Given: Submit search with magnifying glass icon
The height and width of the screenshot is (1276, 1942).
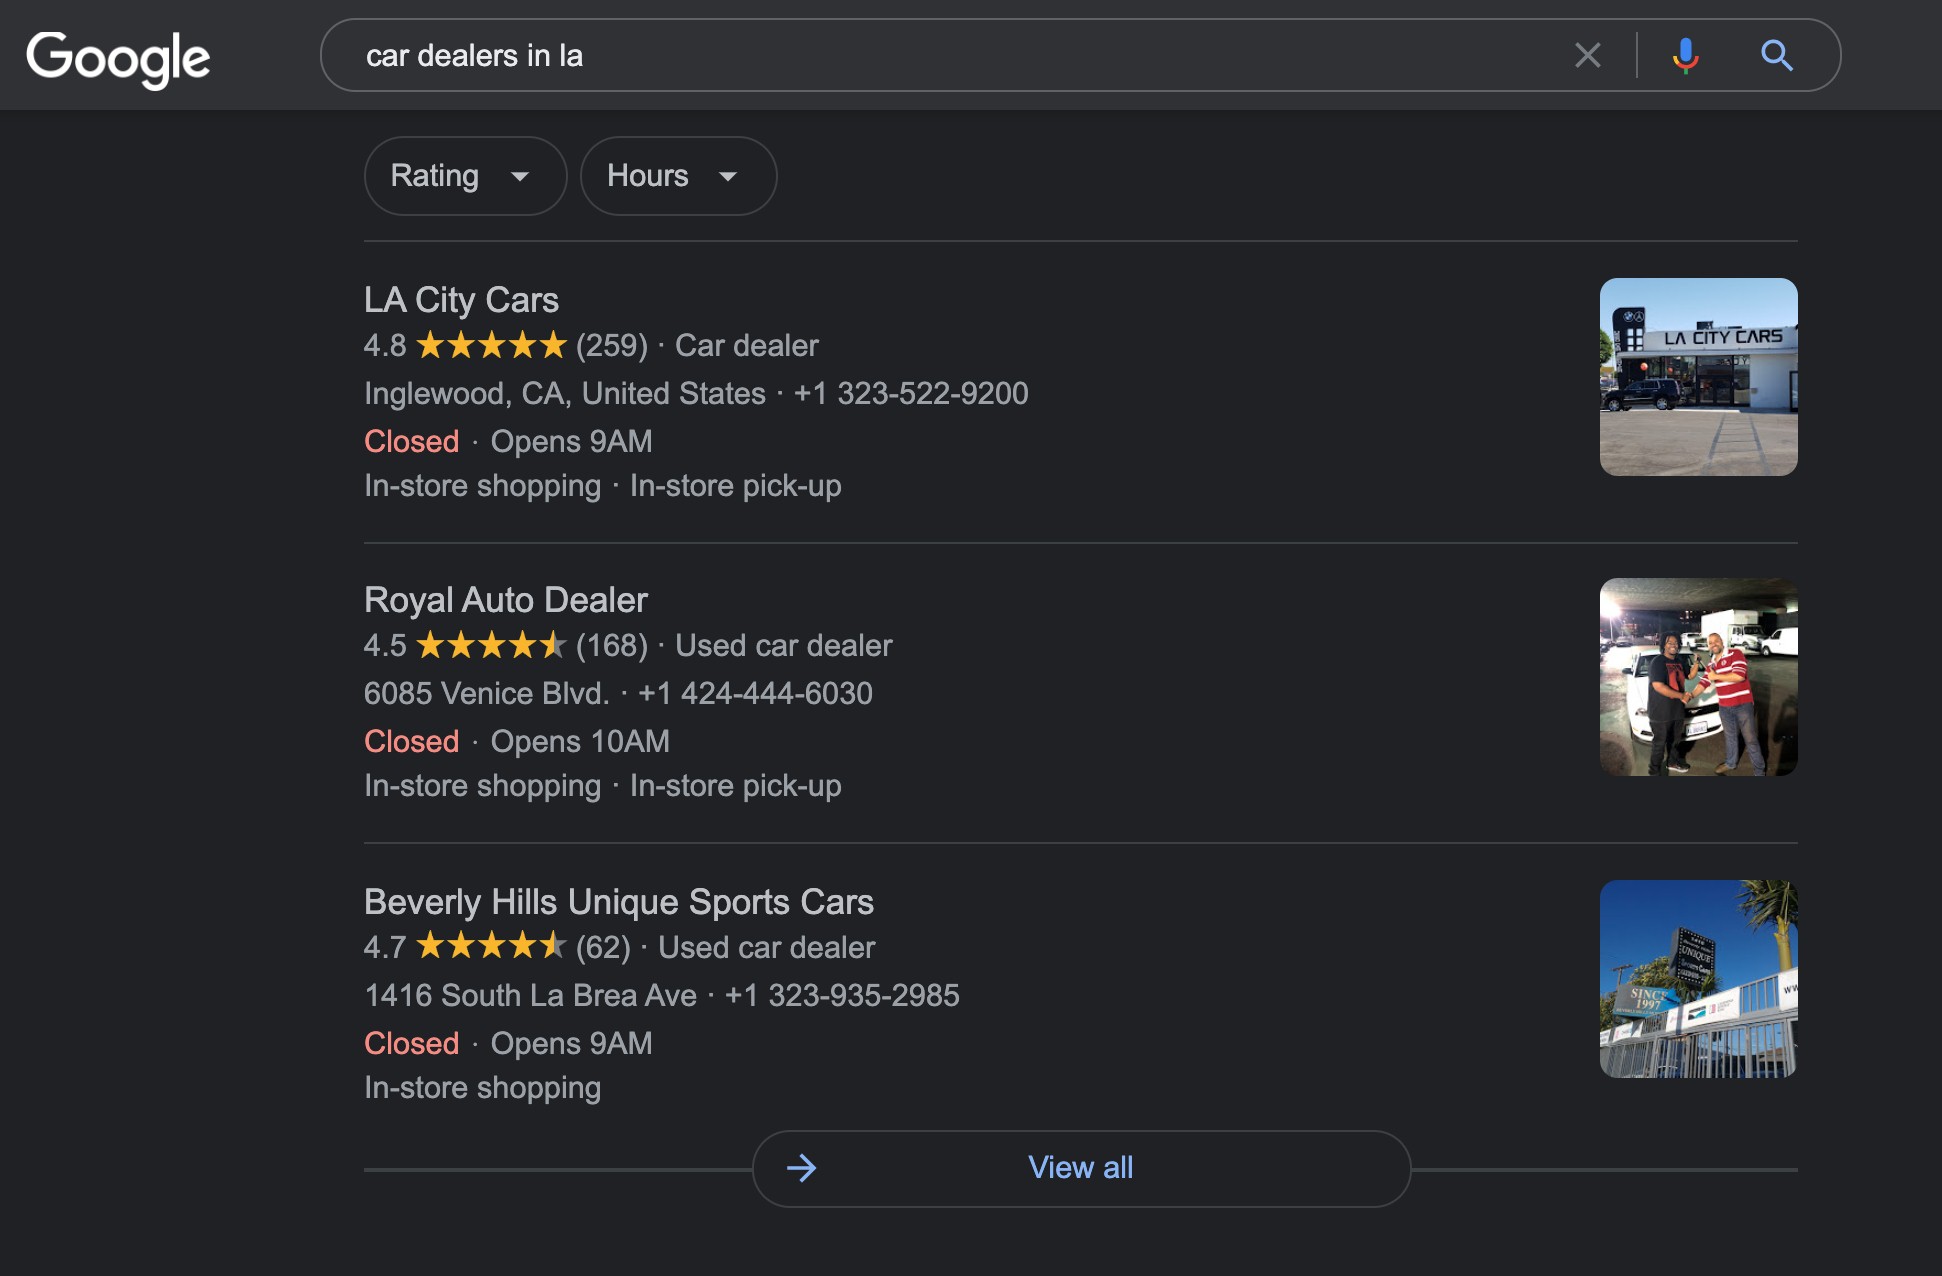Looking at the screenshot, I should pos(1777,55).
